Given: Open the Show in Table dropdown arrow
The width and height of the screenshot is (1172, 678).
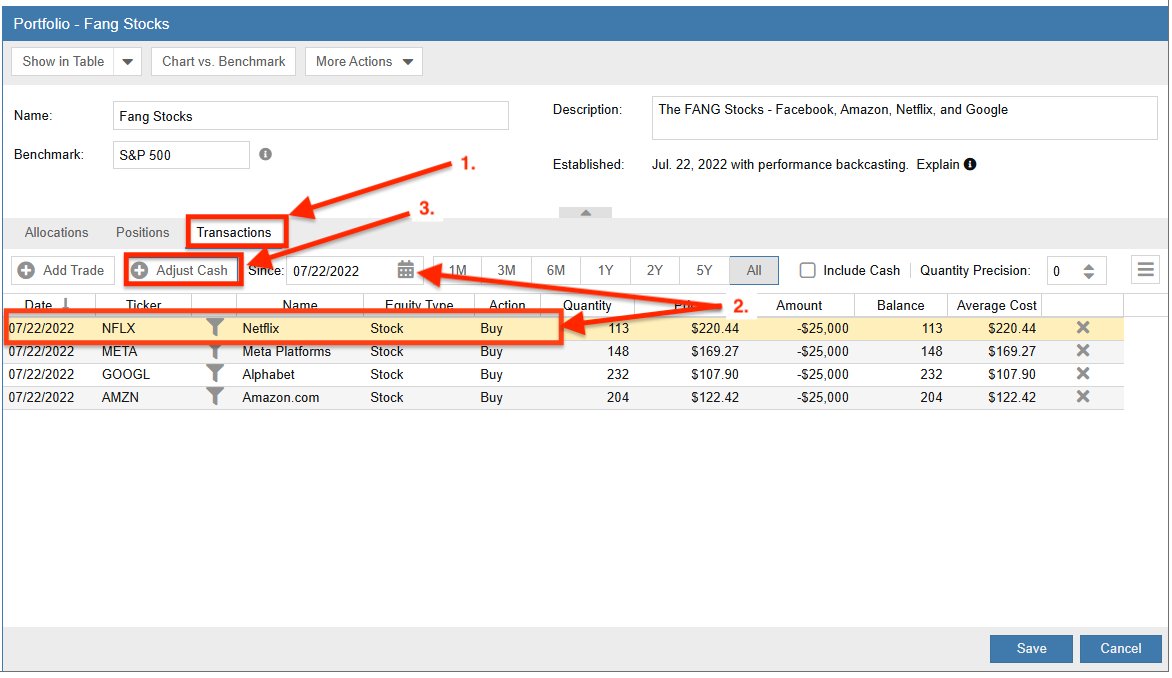Looking at the screenshot, I should [127, 61].
